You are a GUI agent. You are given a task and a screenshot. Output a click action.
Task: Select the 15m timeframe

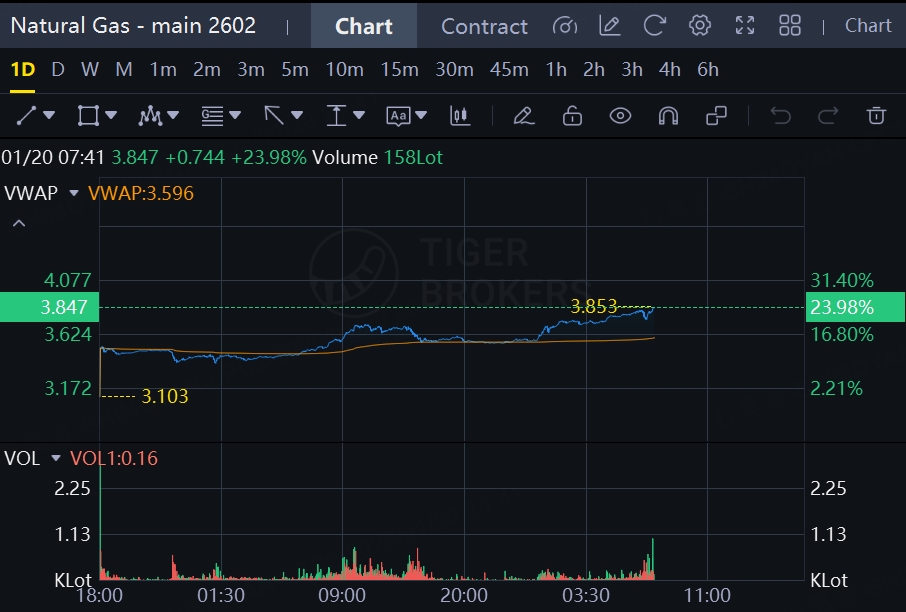point(399,70)
